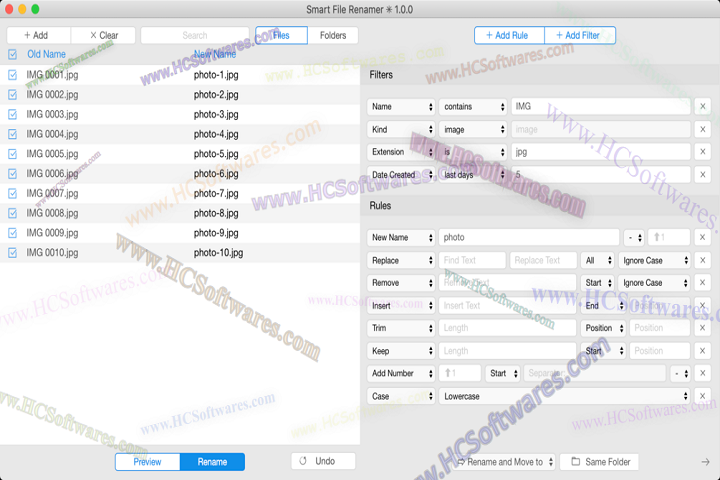Open the Lowercase case option dropdown
This screenshot has height=480, width=720.
pyautogui.click(x=564, y=396)
